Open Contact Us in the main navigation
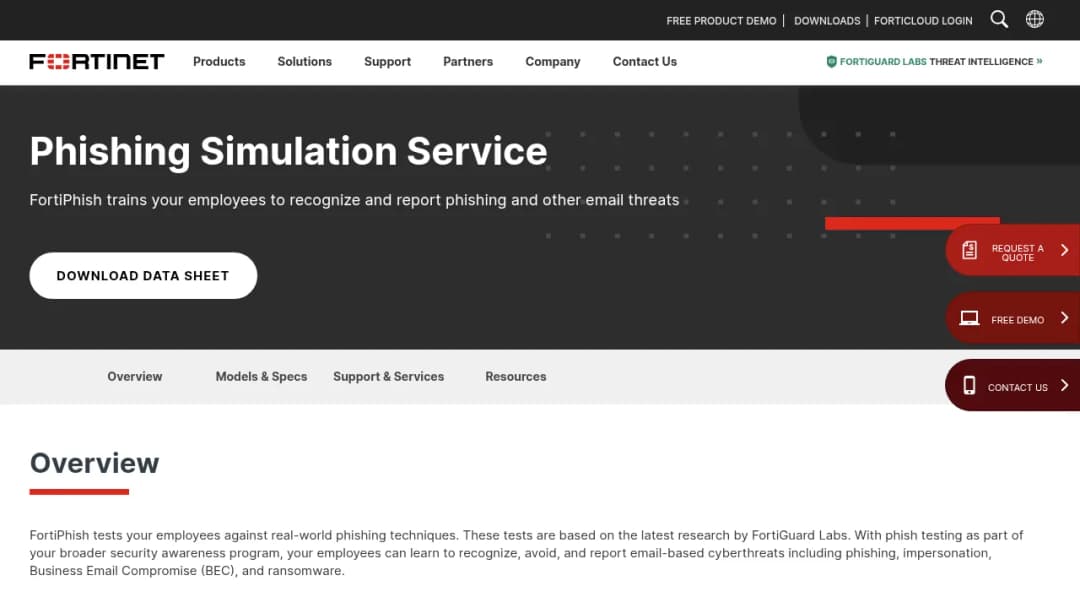The height and width of the screenshot is (608, 1080). [645, 61]
